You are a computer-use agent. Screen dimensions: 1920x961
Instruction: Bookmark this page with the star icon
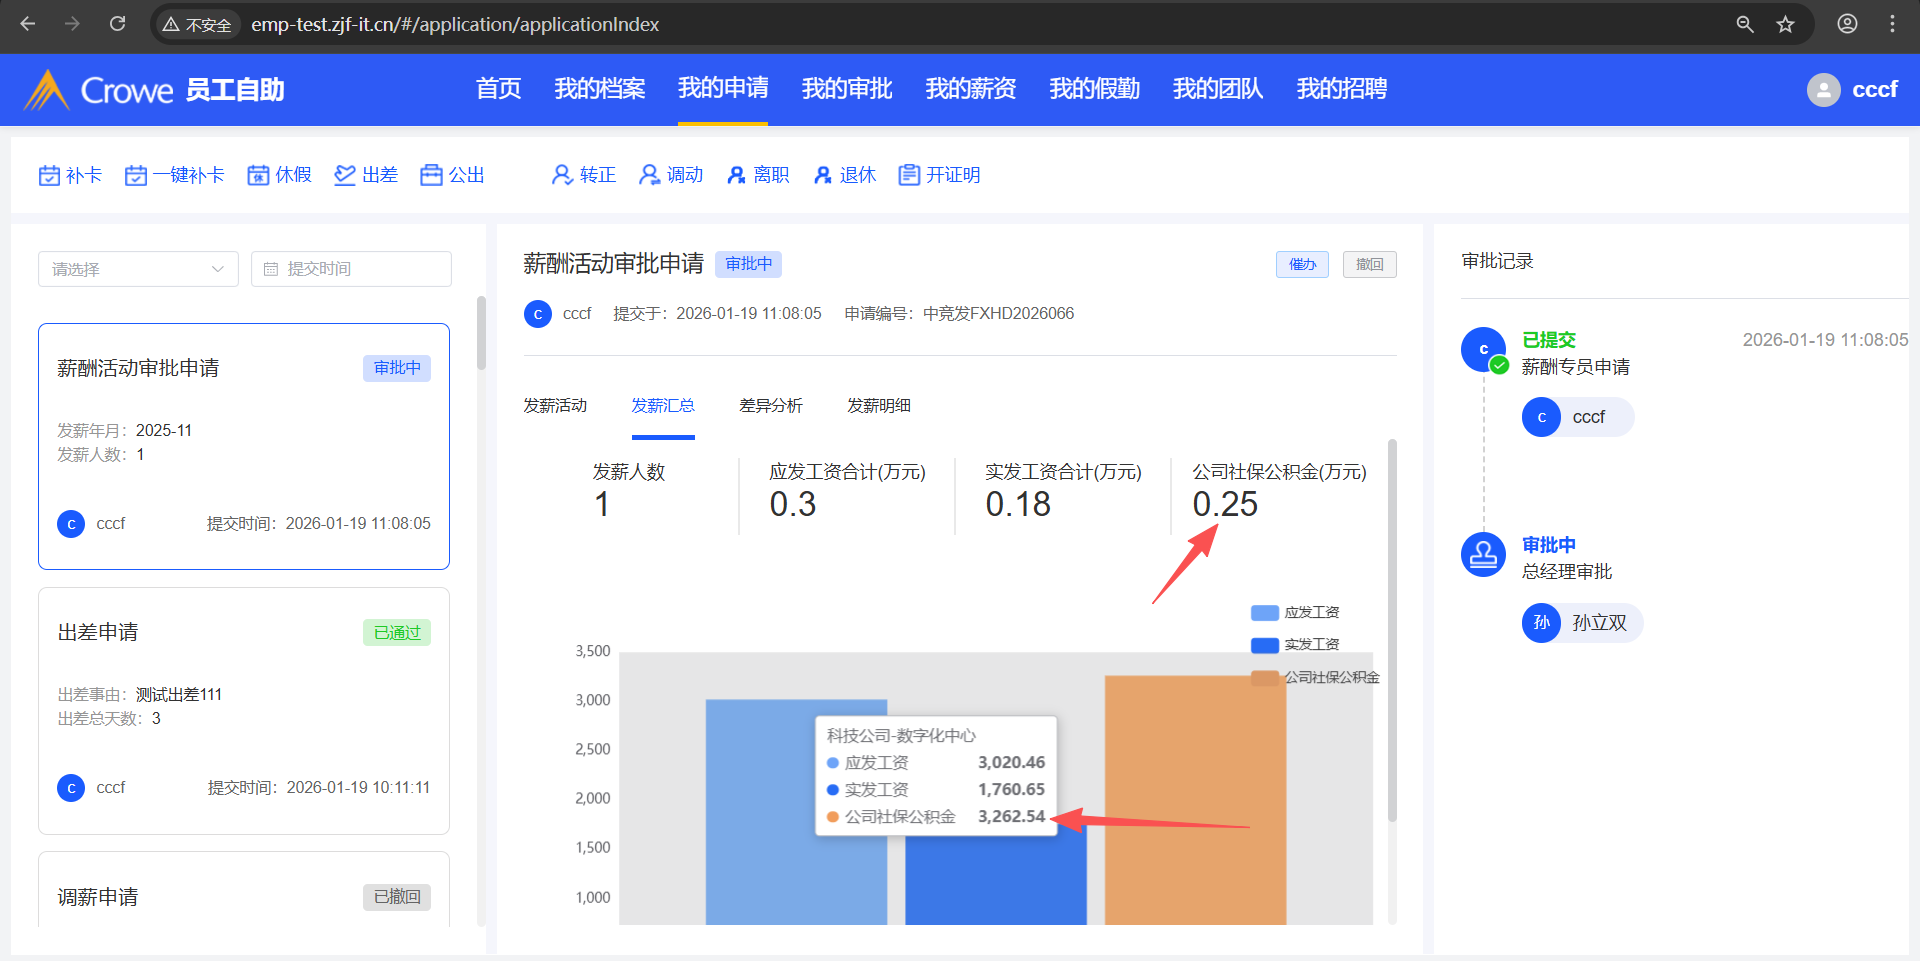tap(1785, 25)
